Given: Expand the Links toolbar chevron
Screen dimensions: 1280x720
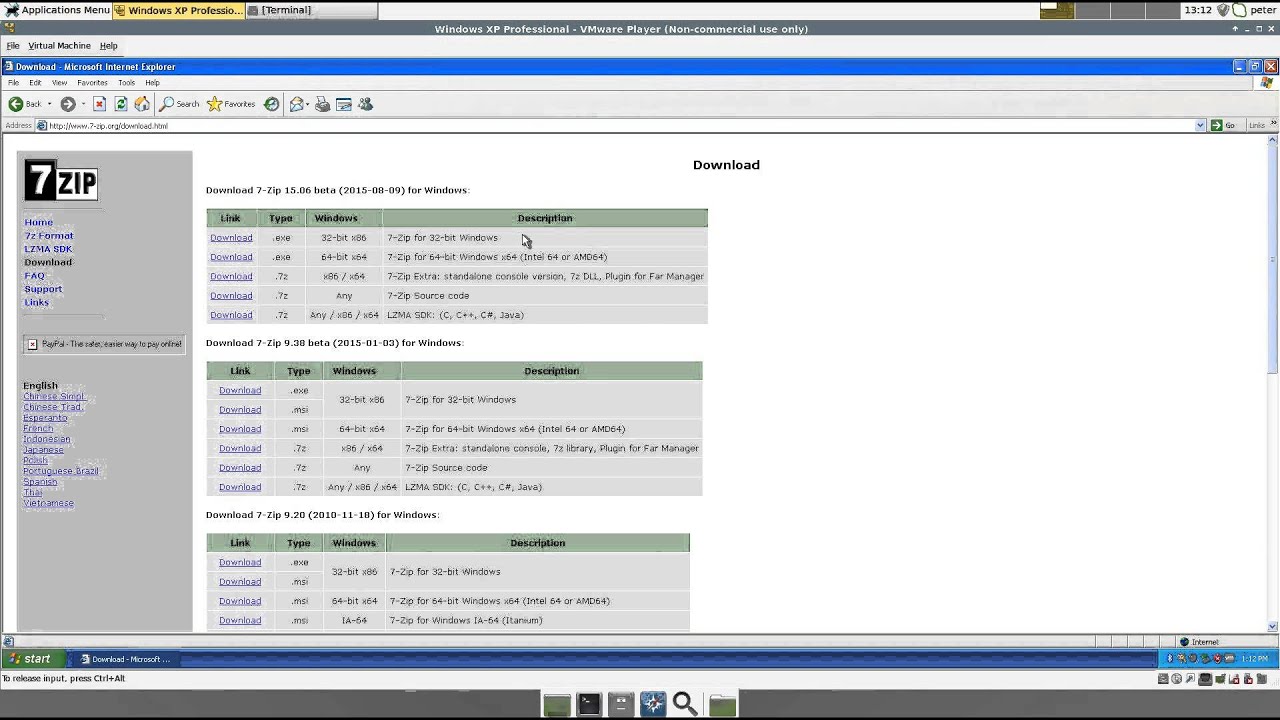Looking at the screenshot, I should [x=1272, y=125].
